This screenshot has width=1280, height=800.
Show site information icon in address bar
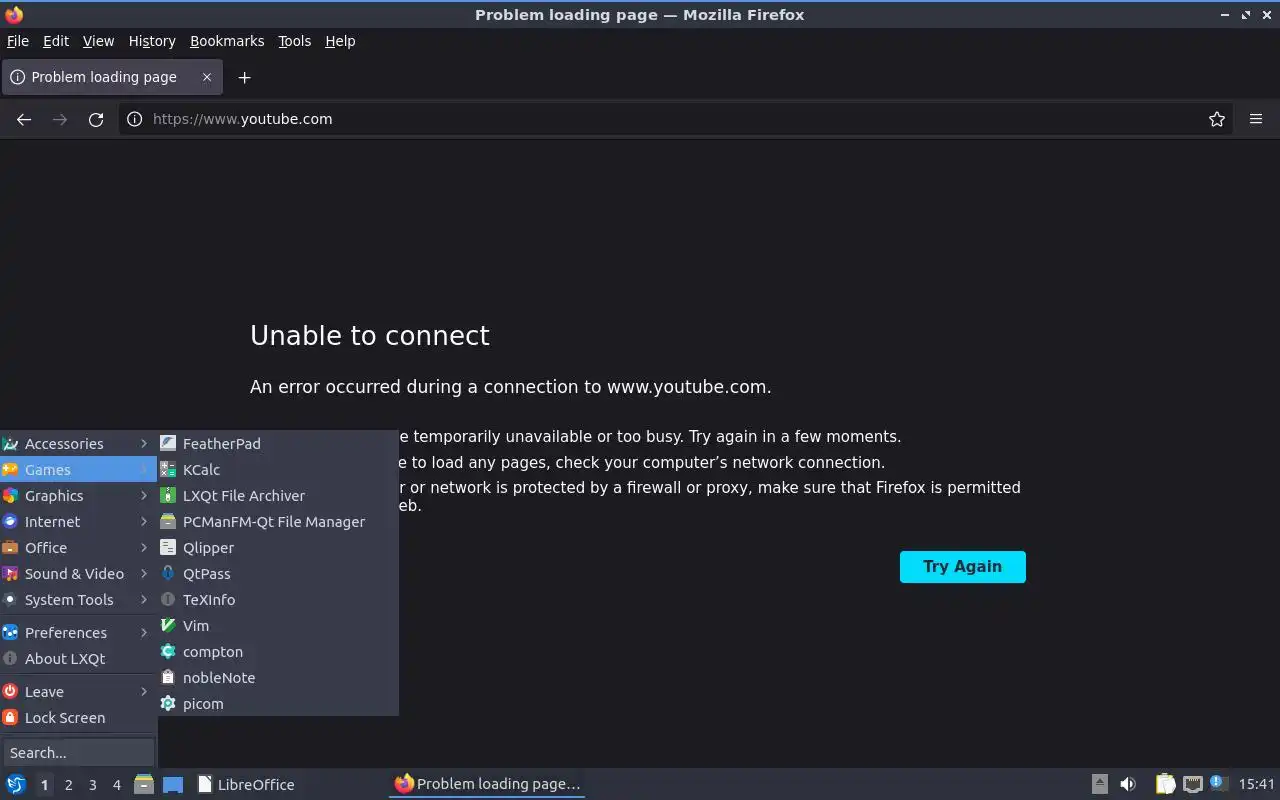tap(135, 119)
